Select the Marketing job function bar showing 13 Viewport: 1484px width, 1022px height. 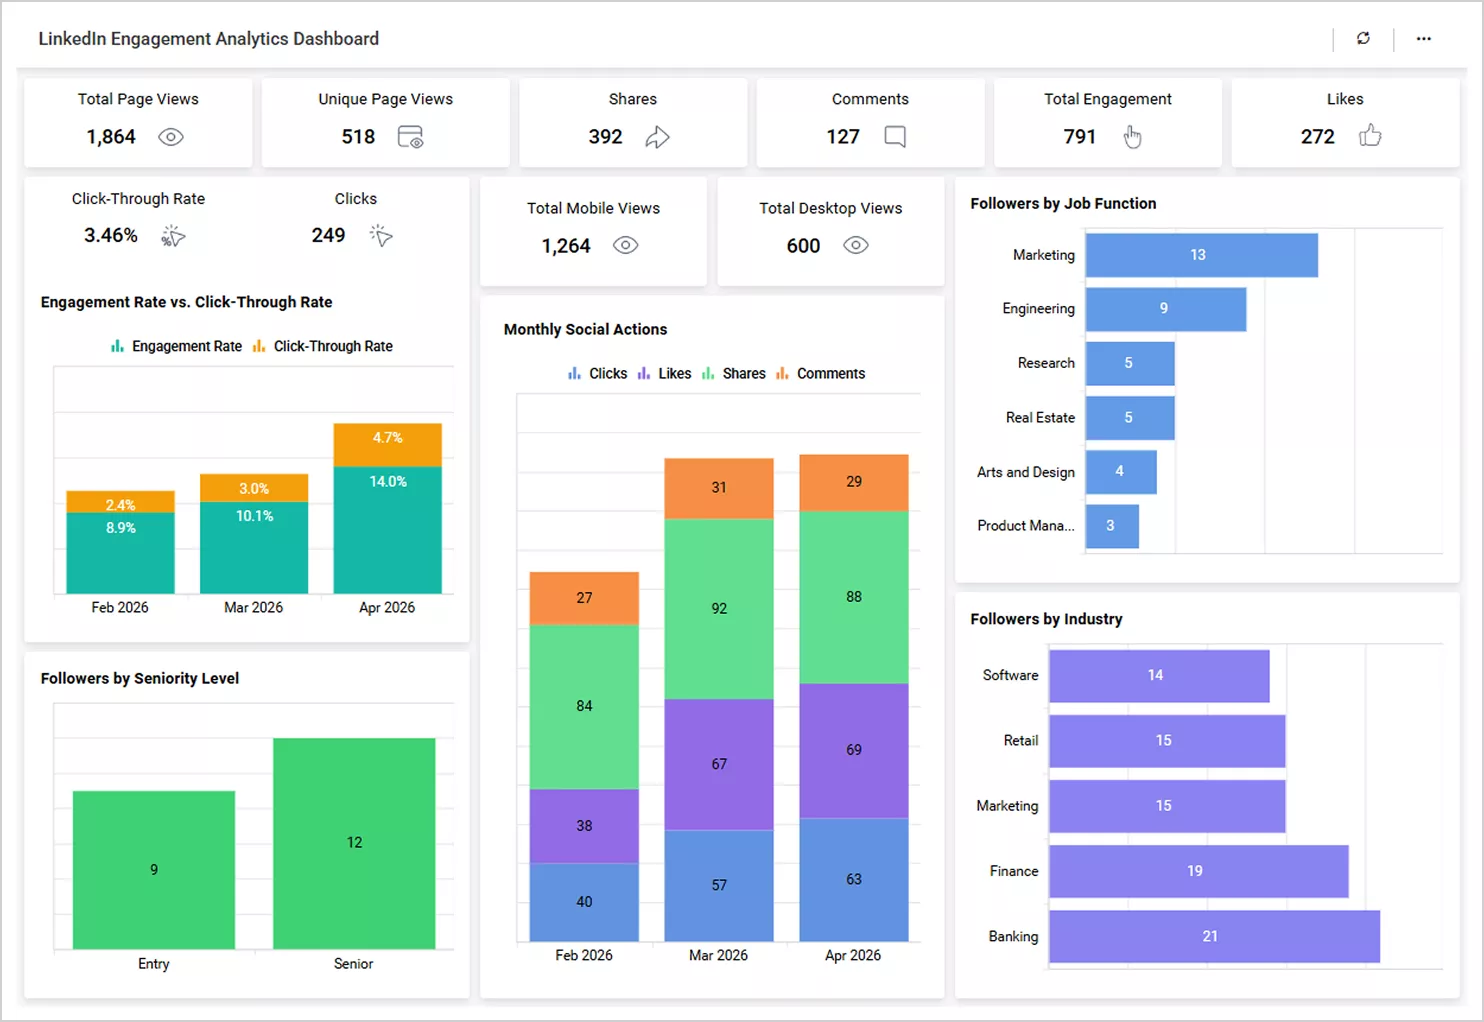tap(1201, 255)
